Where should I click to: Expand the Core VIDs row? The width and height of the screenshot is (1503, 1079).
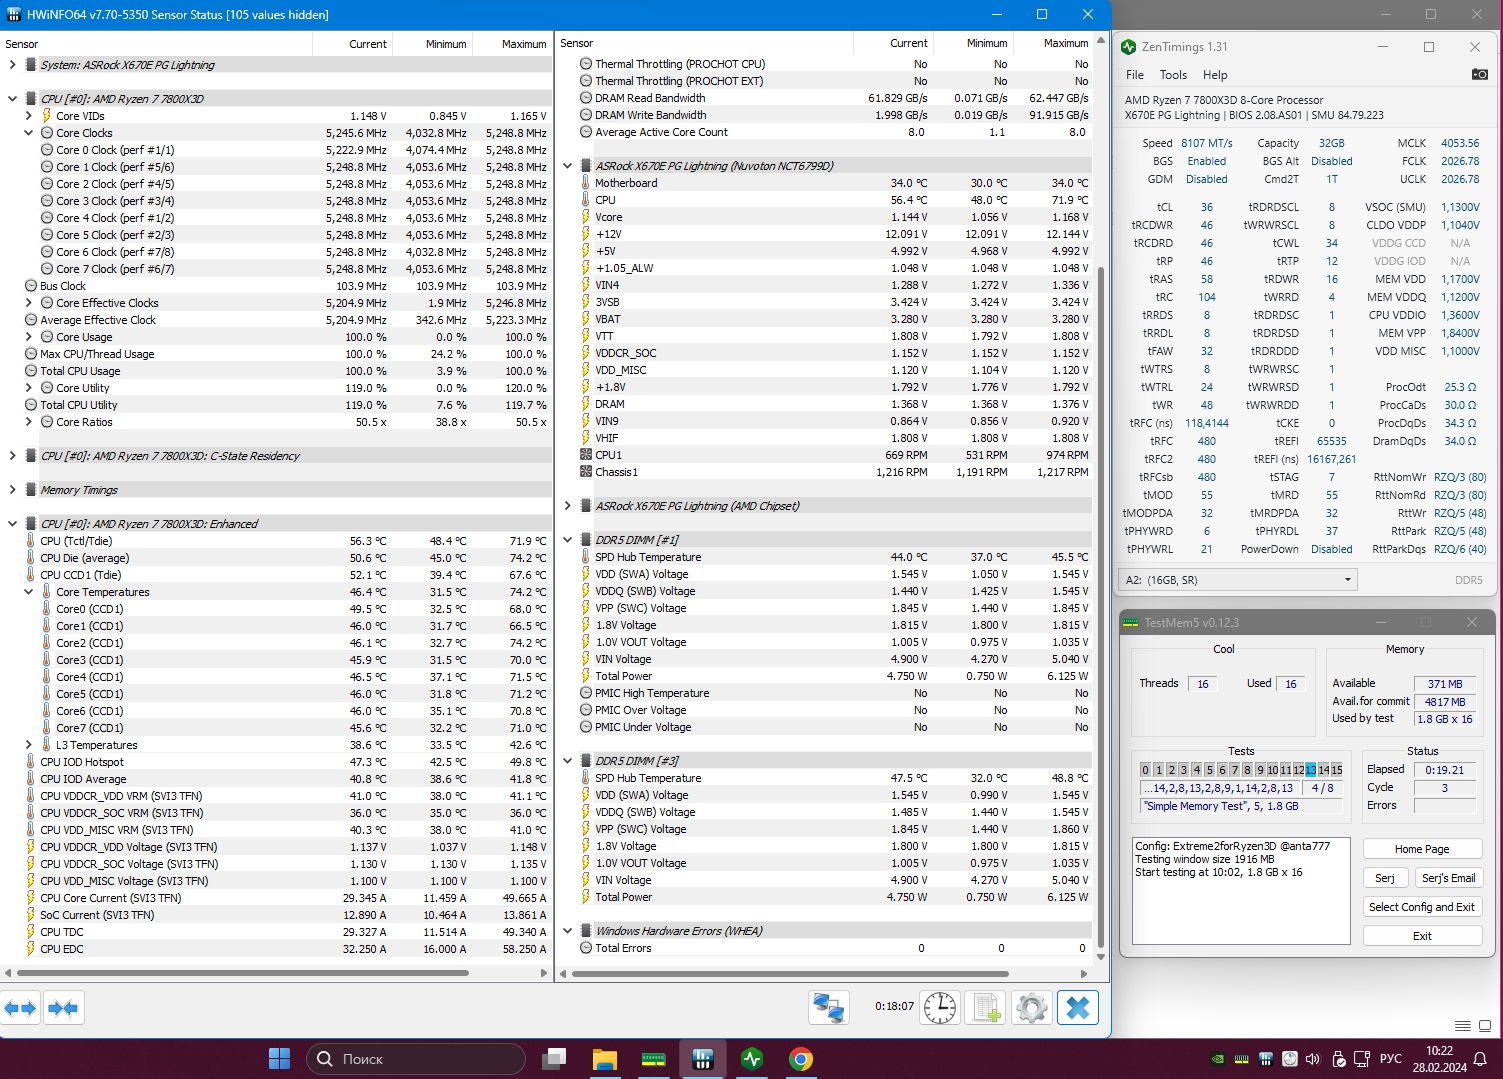point(29,116)
